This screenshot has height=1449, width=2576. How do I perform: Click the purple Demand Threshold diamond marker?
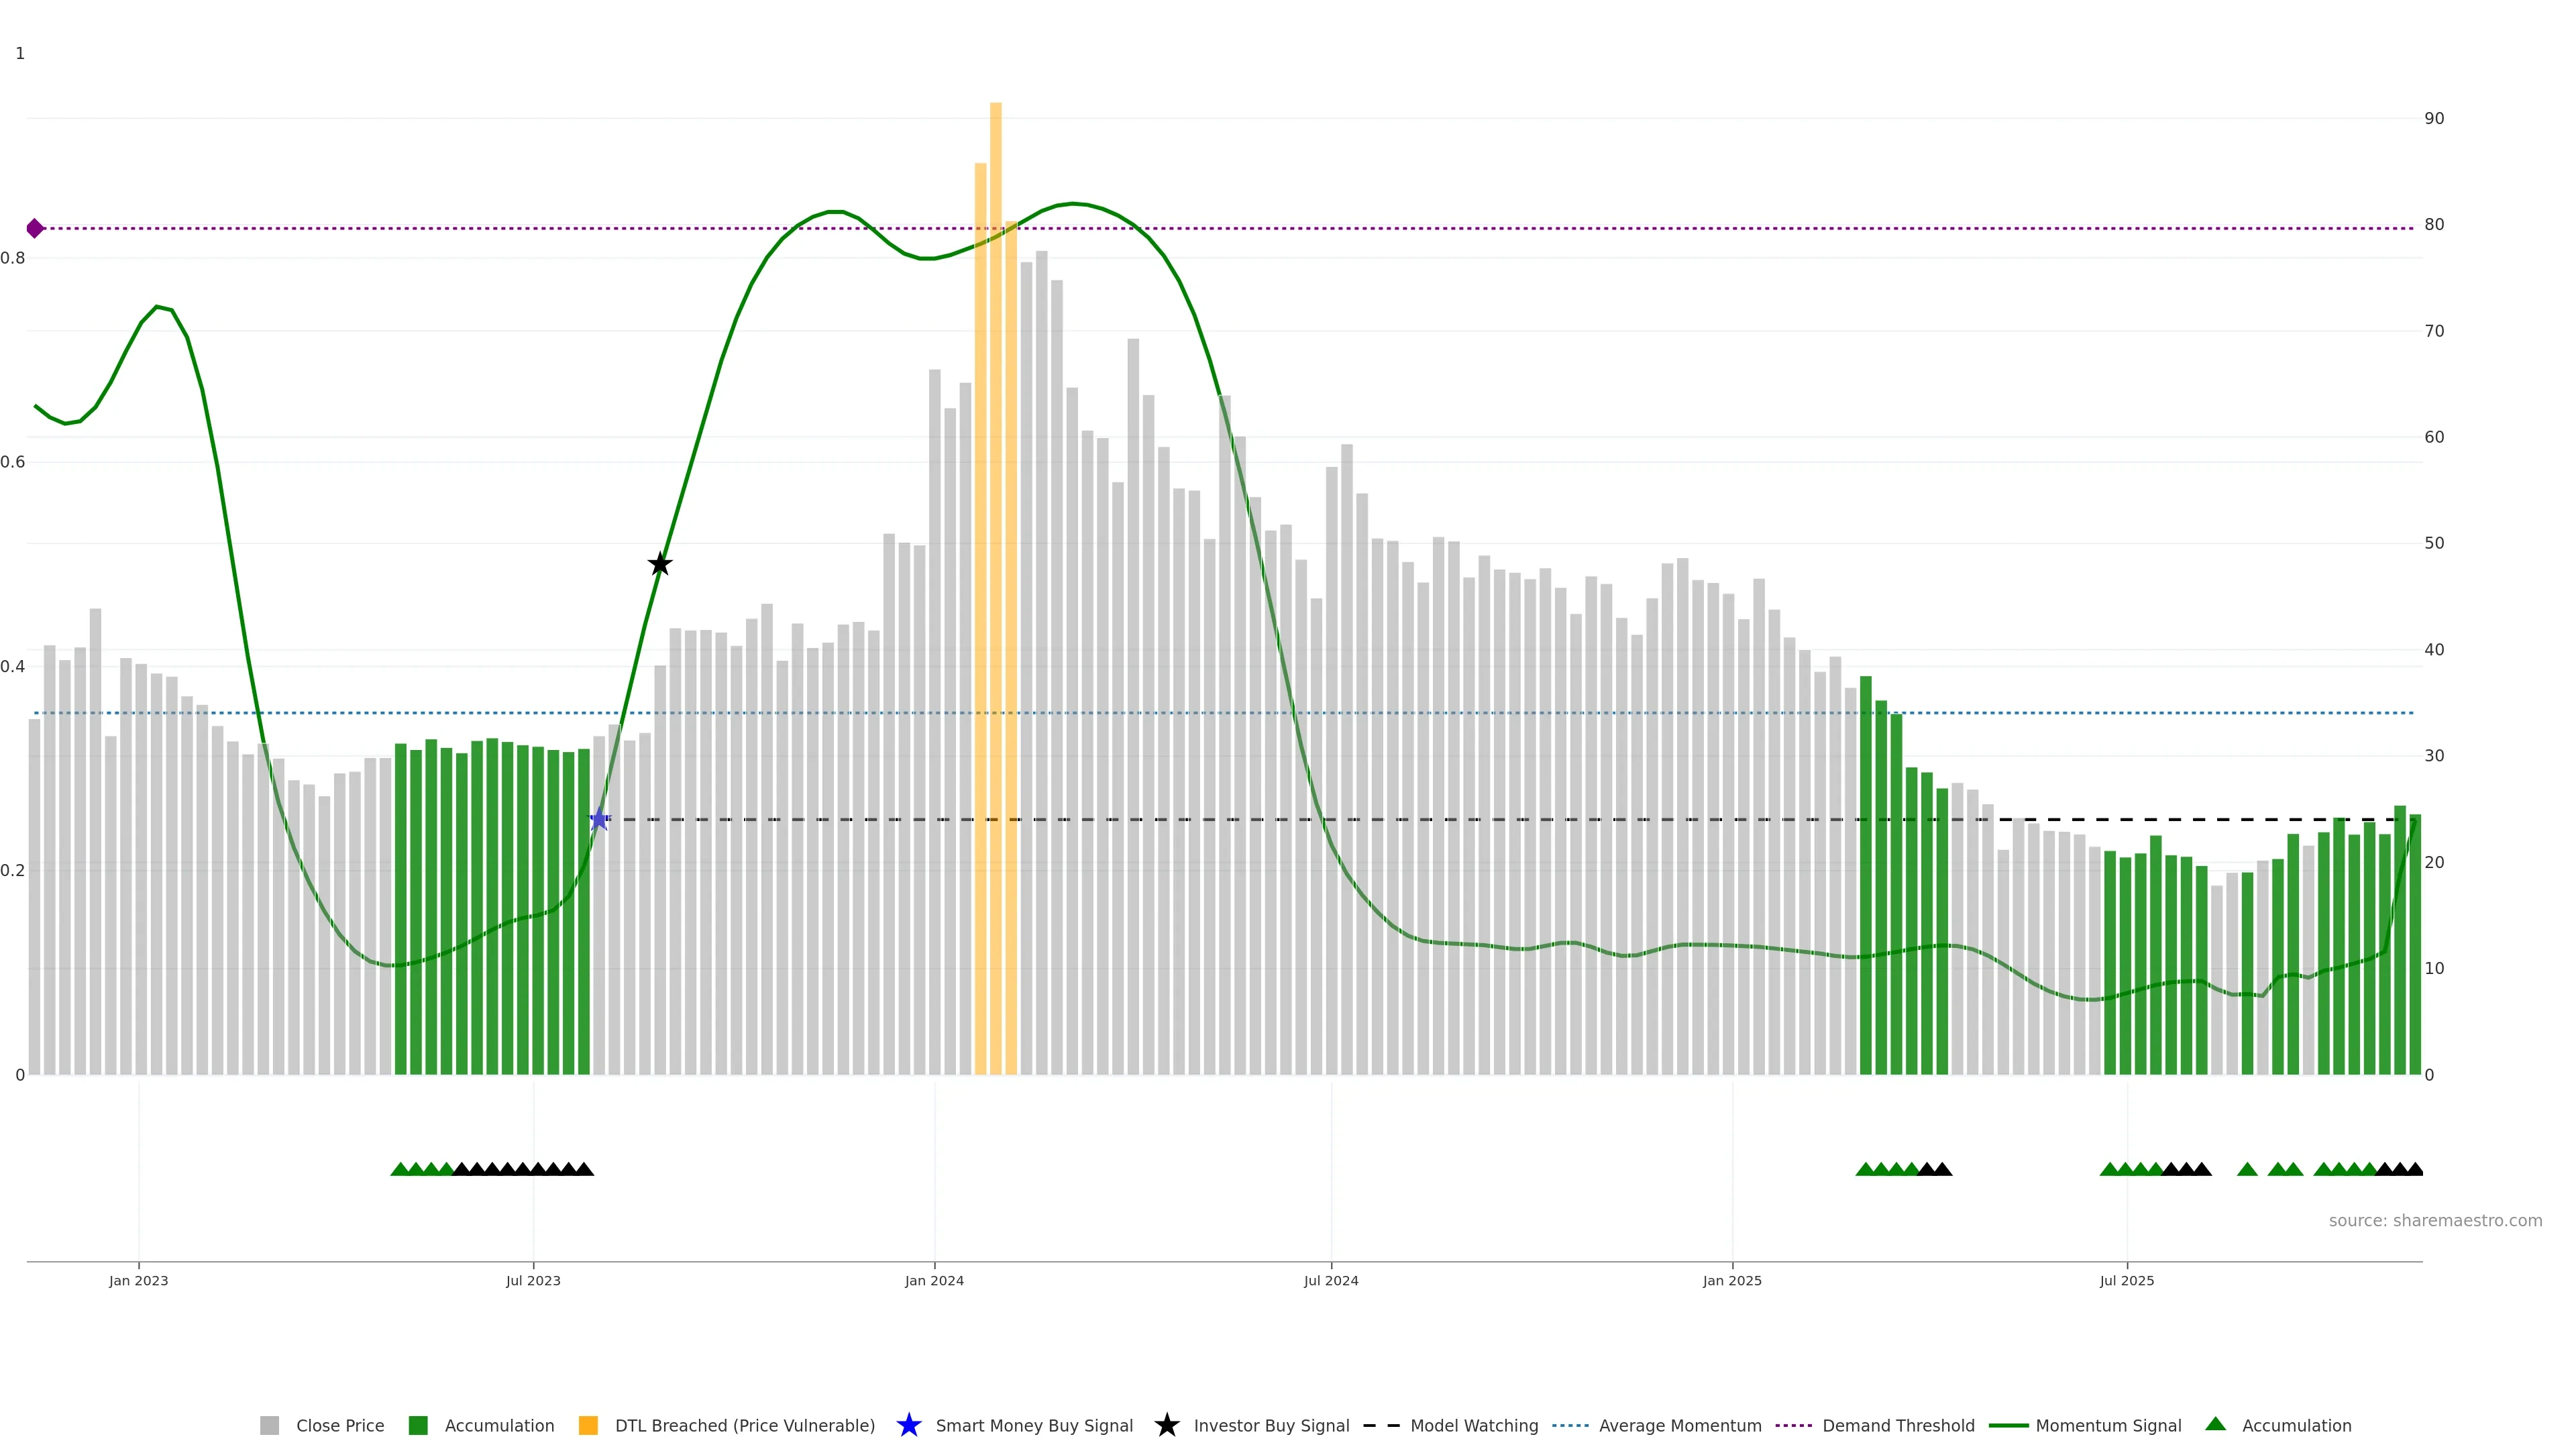(x=35, y=229)
